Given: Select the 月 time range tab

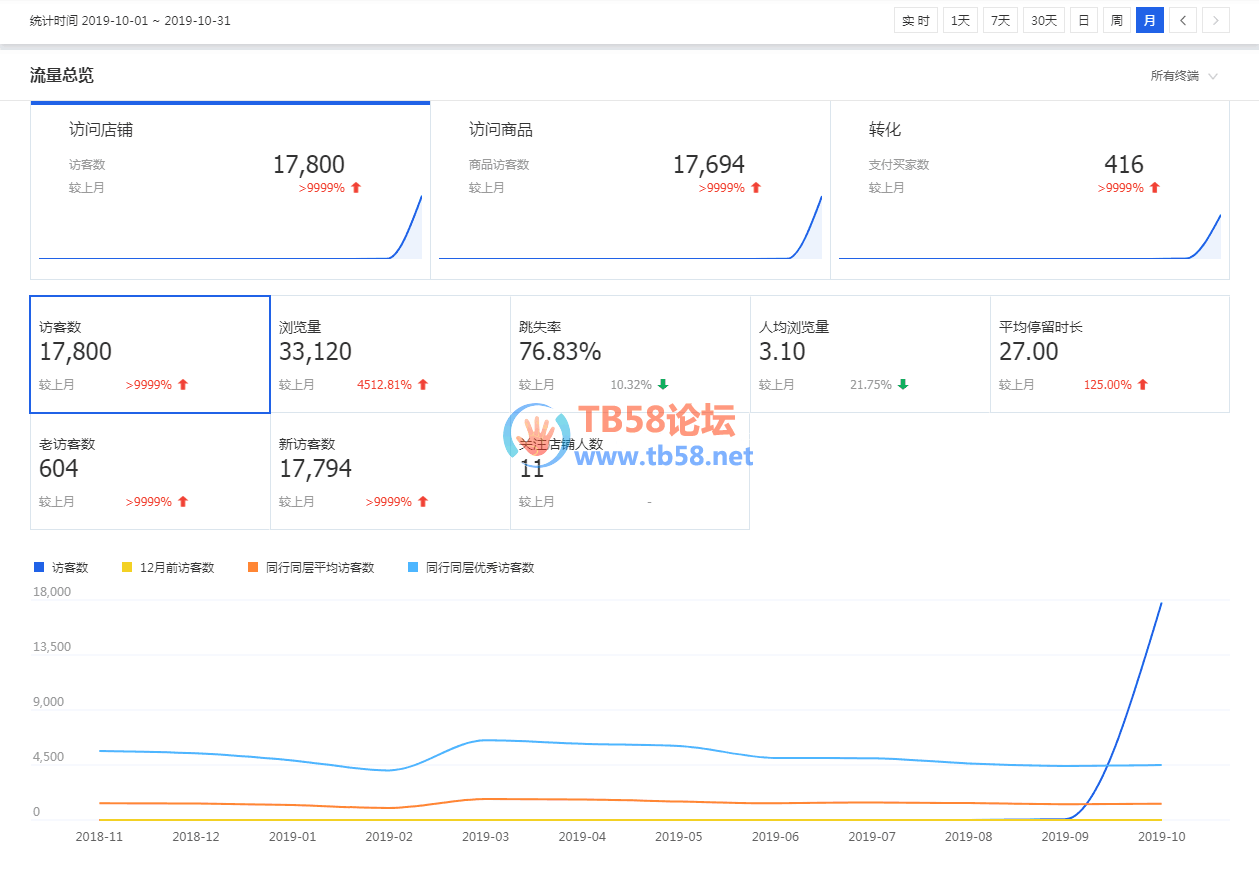Looking at the screenshot, I should tap(1150, 20).
